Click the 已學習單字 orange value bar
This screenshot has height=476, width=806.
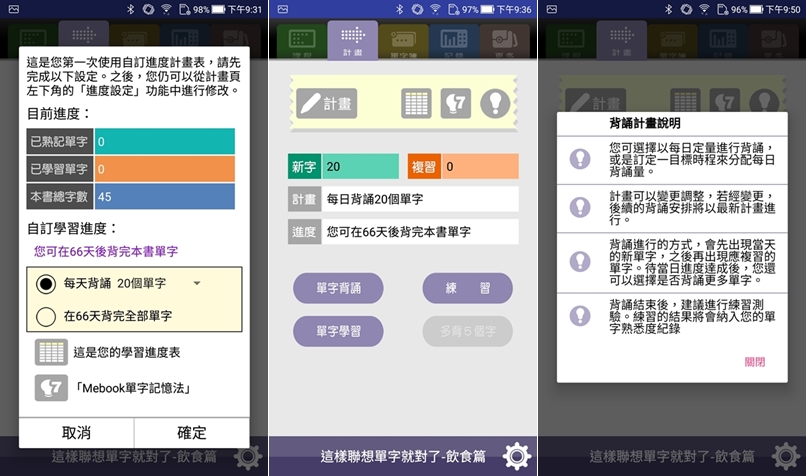pos(164,169)
